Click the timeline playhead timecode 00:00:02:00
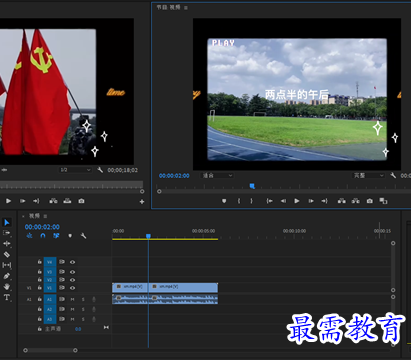 tap(42, 227)
